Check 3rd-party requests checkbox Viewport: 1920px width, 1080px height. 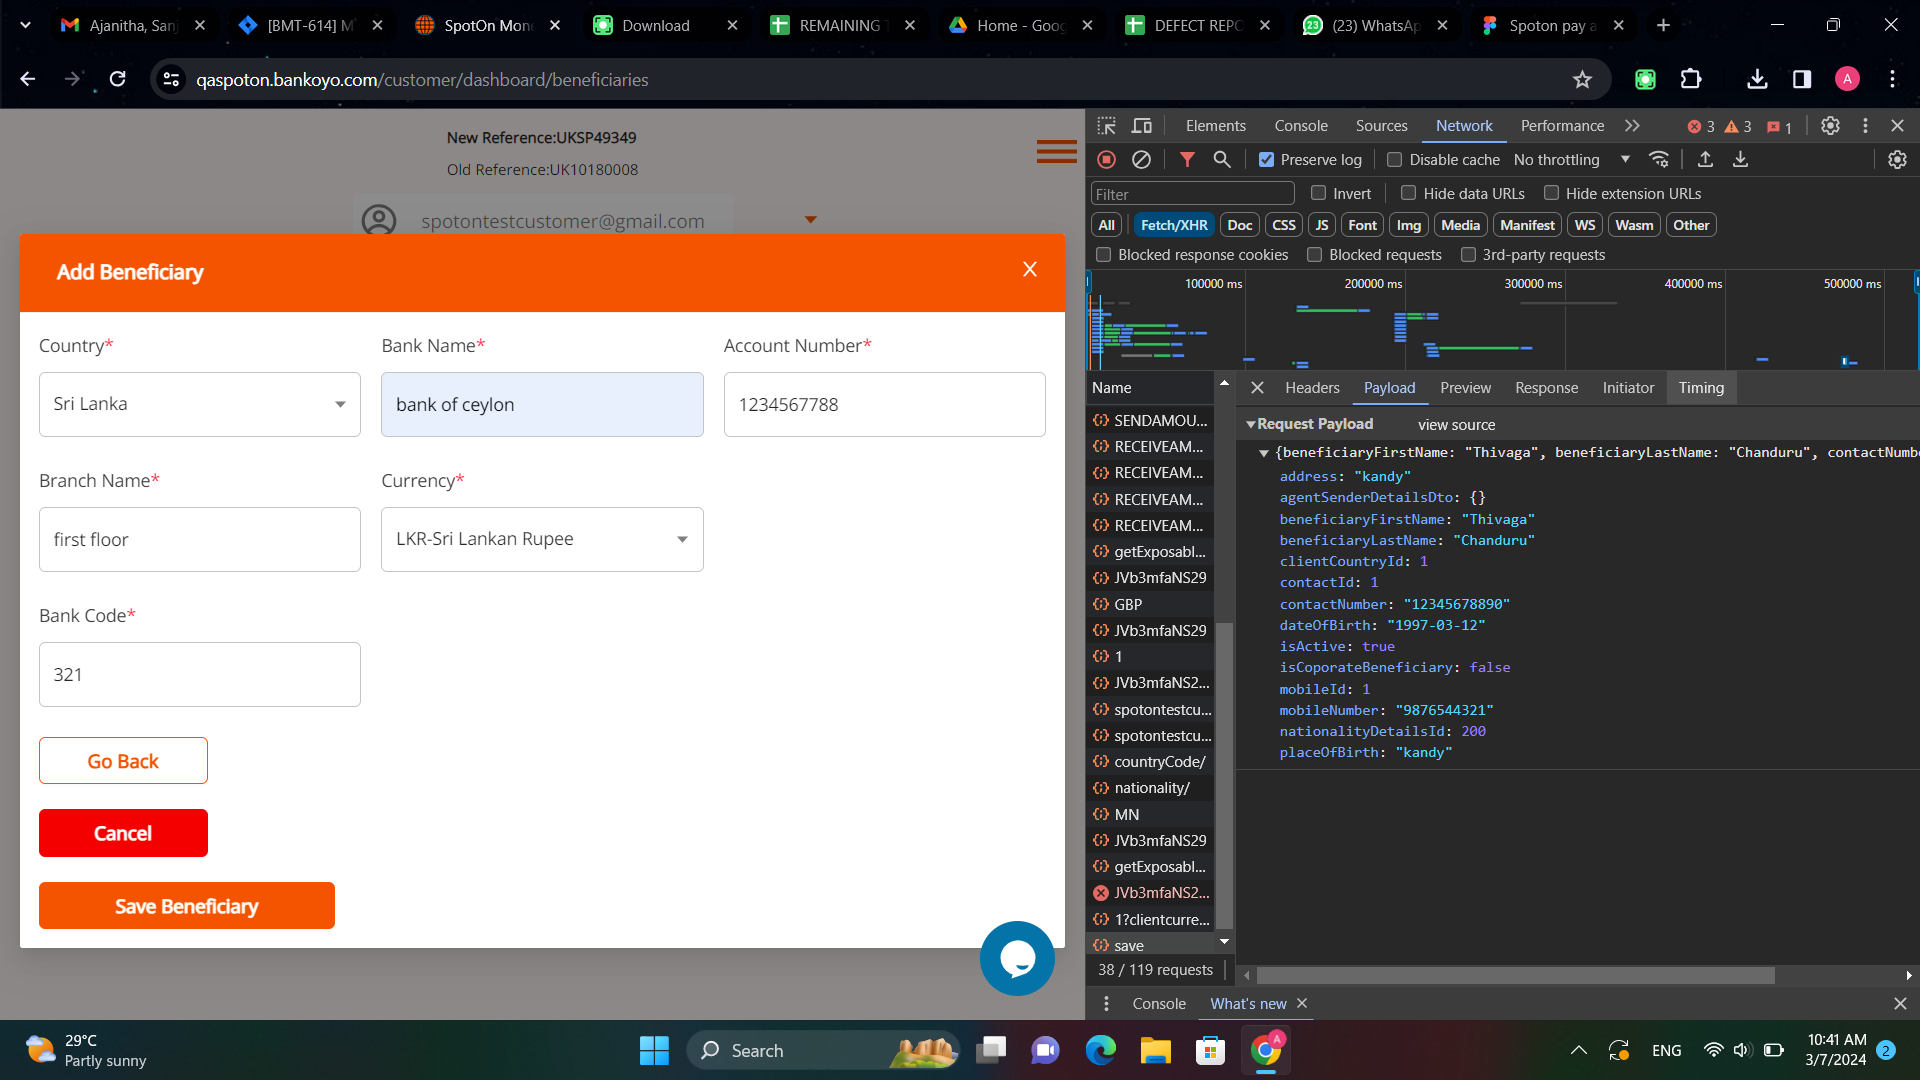[1468, 255]
